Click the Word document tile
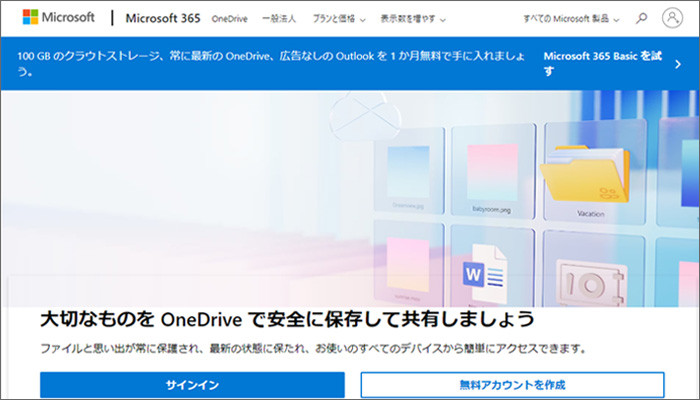Viewport: 700px width, 400px height. (492, 266)
